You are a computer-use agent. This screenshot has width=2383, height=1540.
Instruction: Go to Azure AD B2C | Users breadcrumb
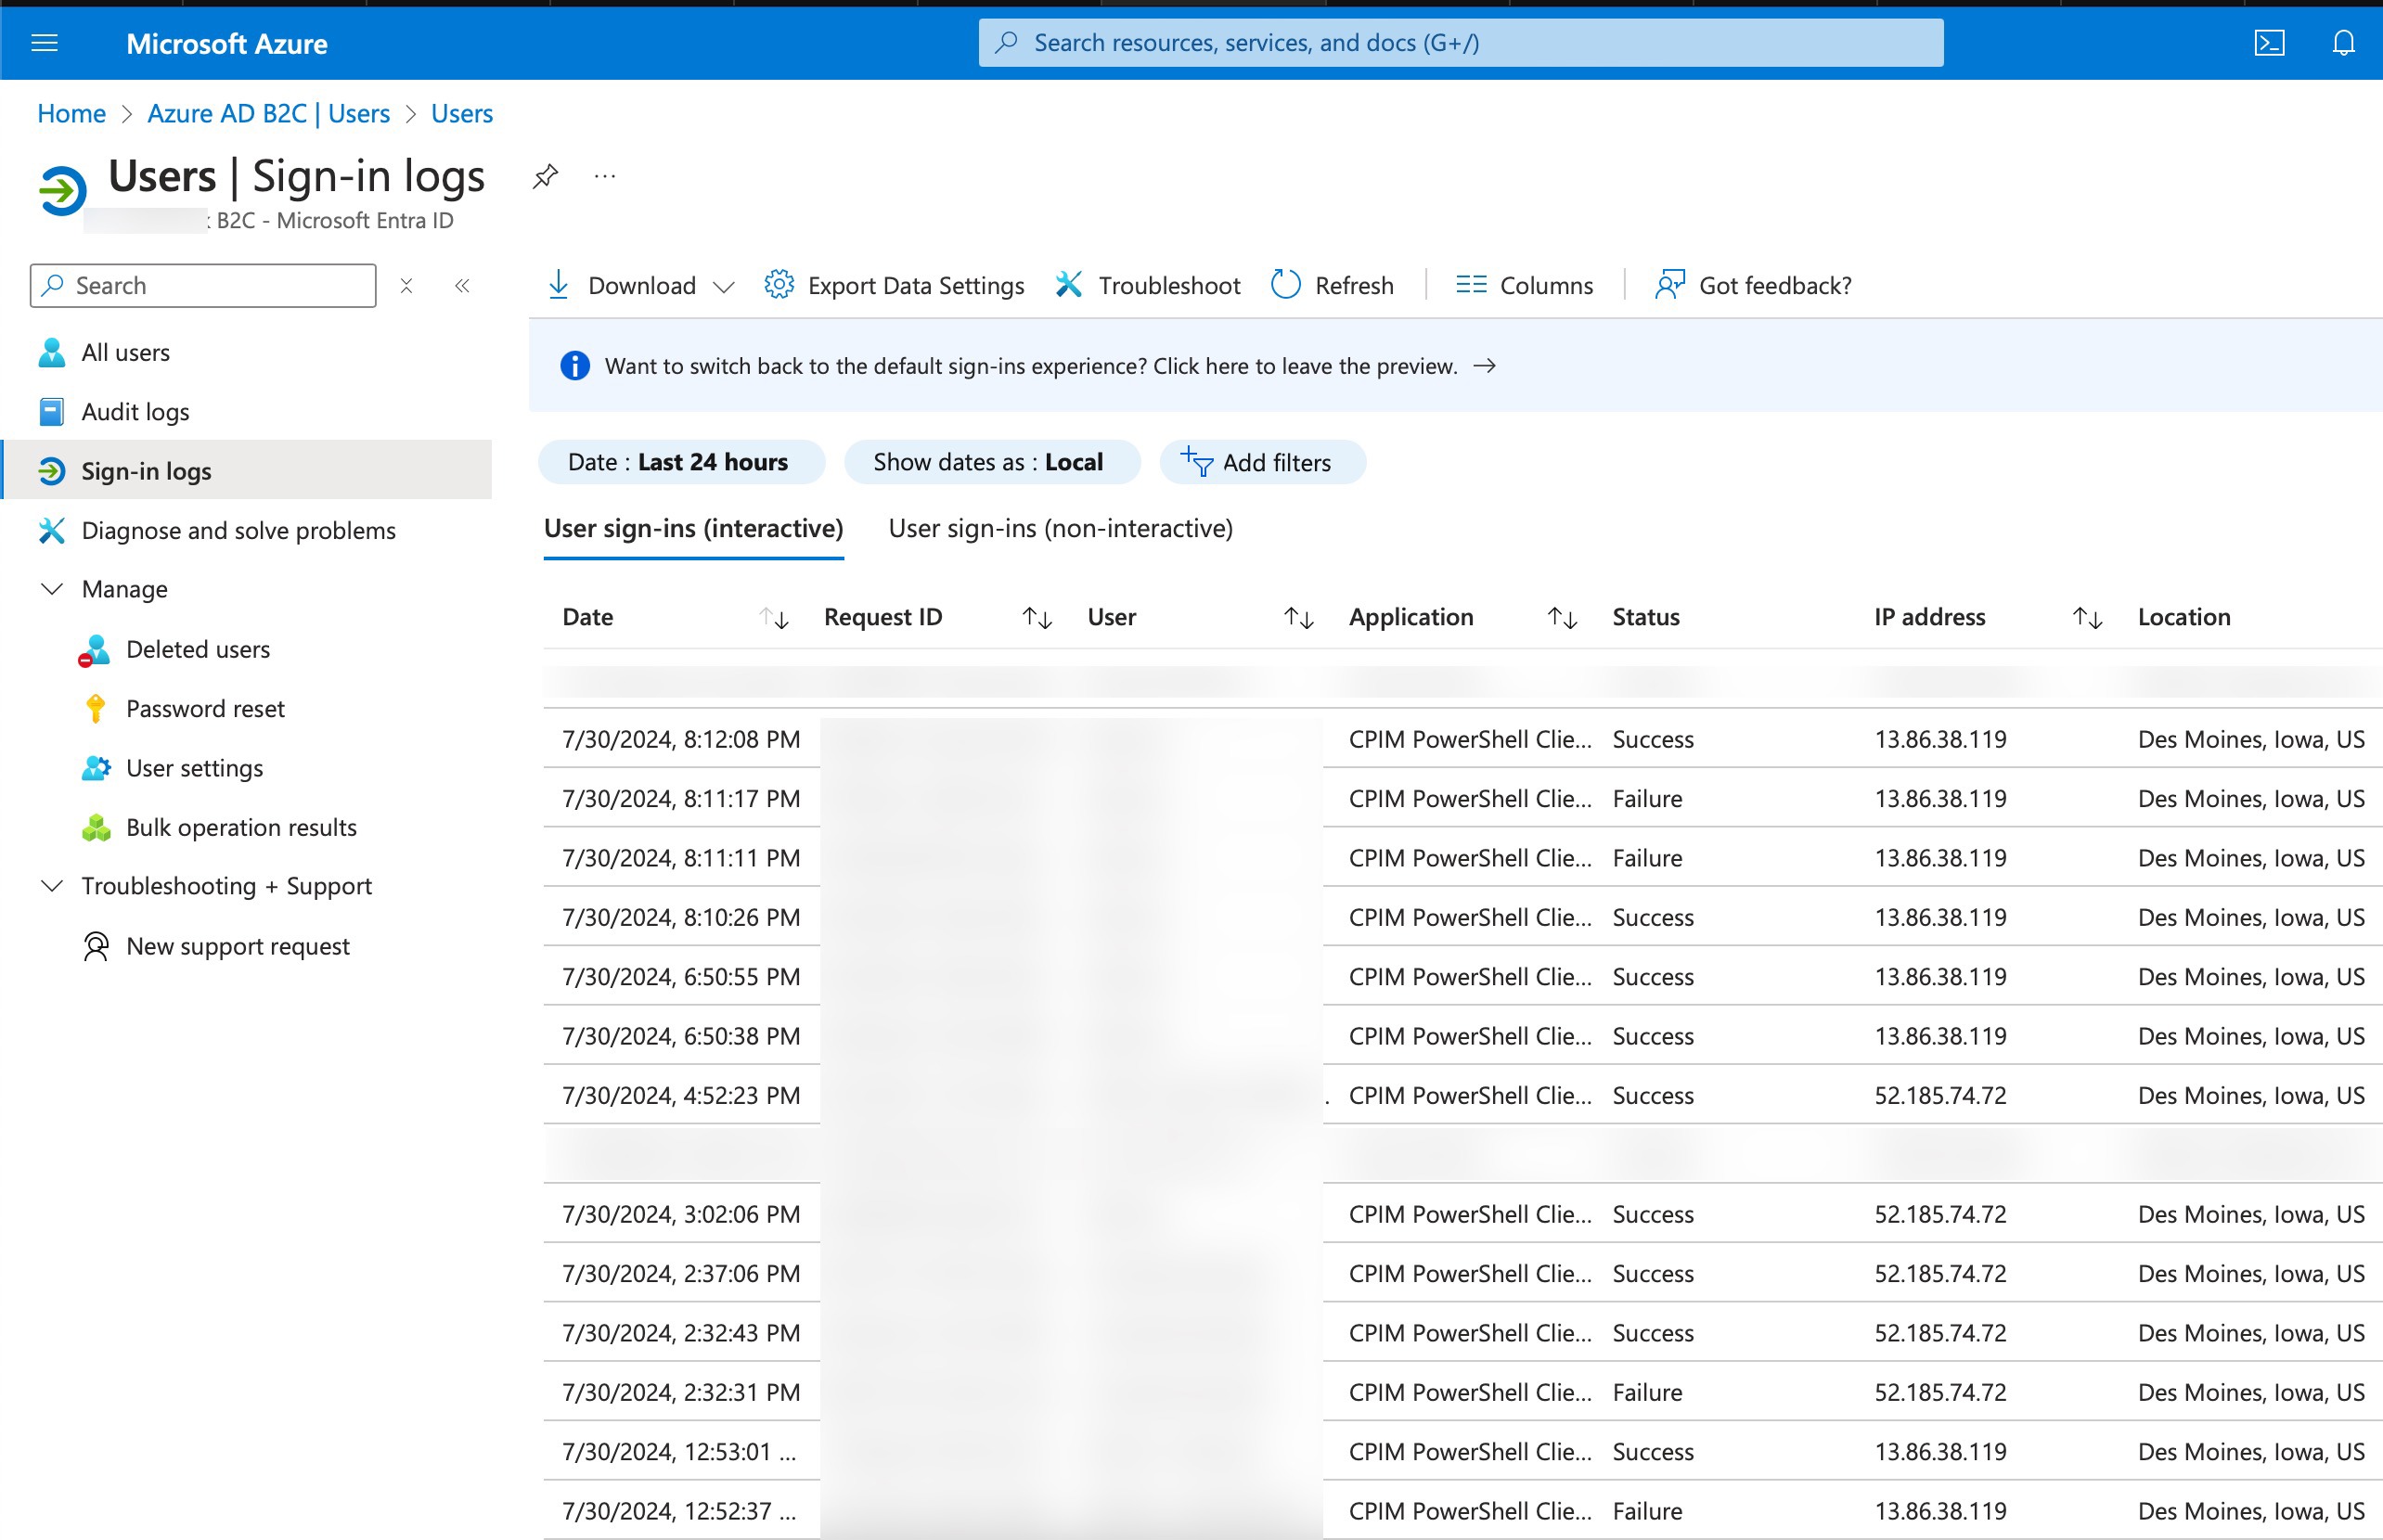click(x=269, y=114)
